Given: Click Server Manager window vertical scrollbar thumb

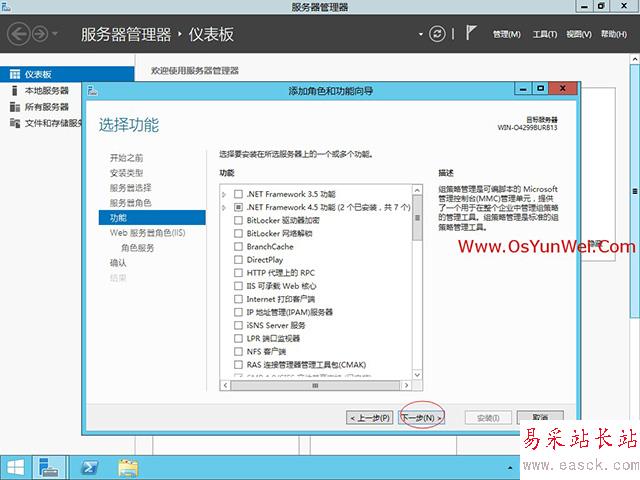Looking at the screenshot, I should pos(635,191).
